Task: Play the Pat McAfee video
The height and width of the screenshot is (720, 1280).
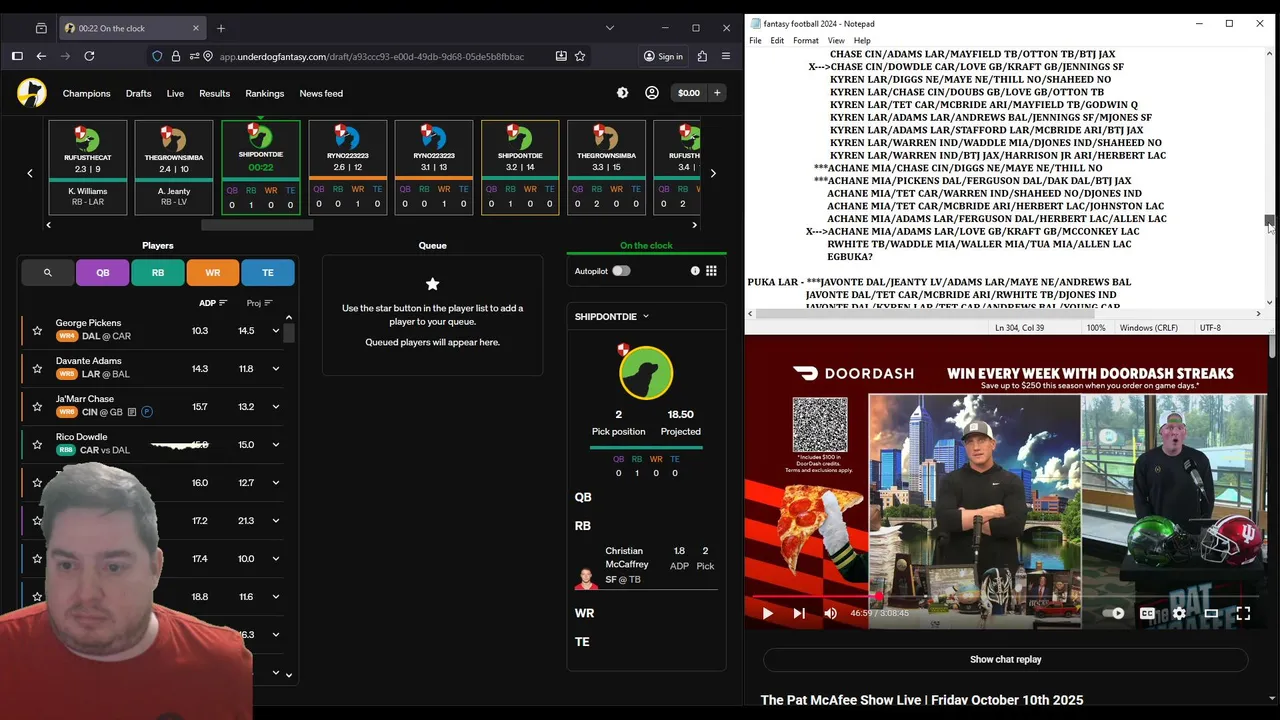Action: pos(767,613)
